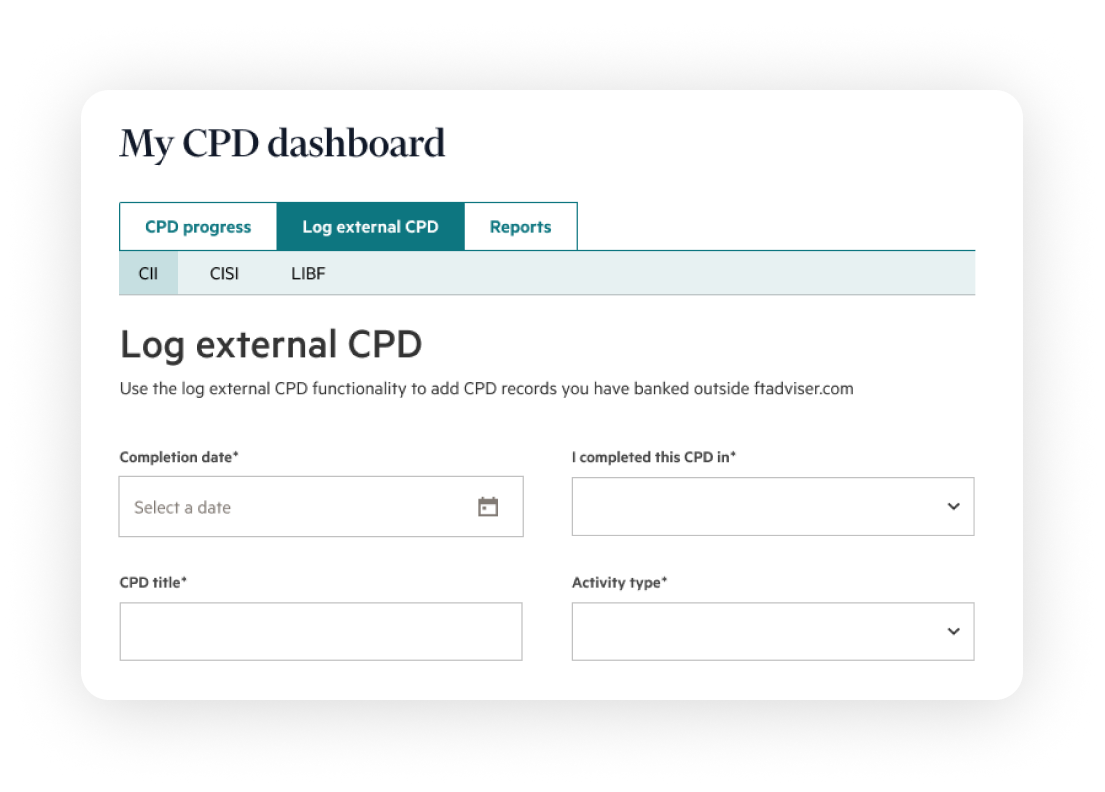Click the 'I completed this CPD in' label
Screen dimensions: 1105x792
tap(654, 457)
